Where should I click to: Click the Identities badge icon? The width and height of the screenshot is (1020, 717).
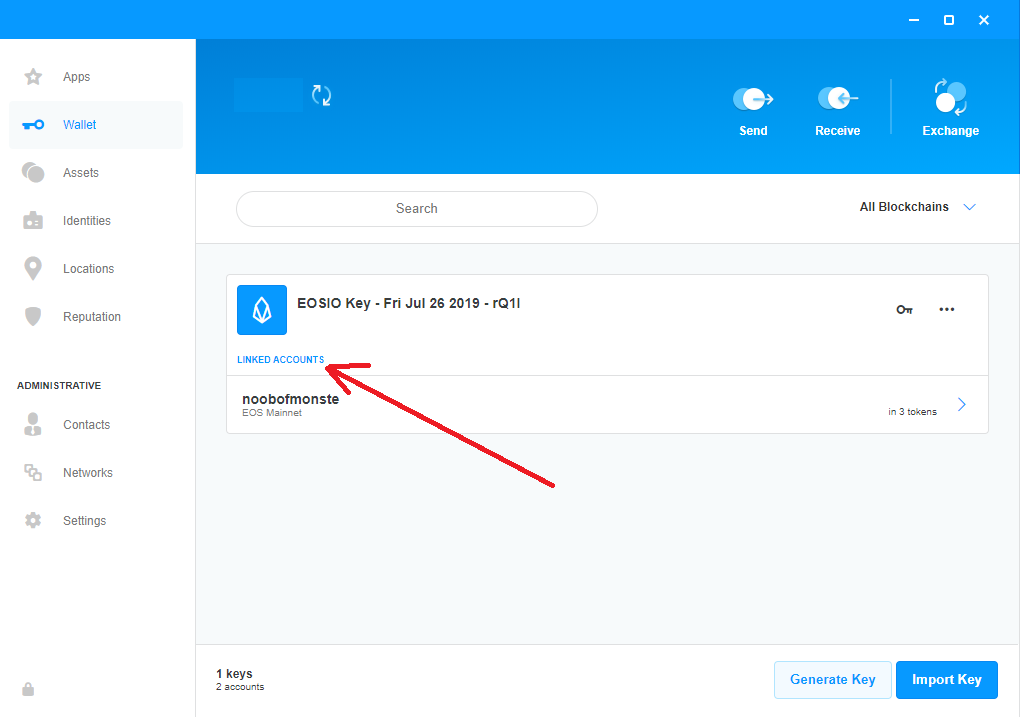pyautogui.click(x=33, y=221)
